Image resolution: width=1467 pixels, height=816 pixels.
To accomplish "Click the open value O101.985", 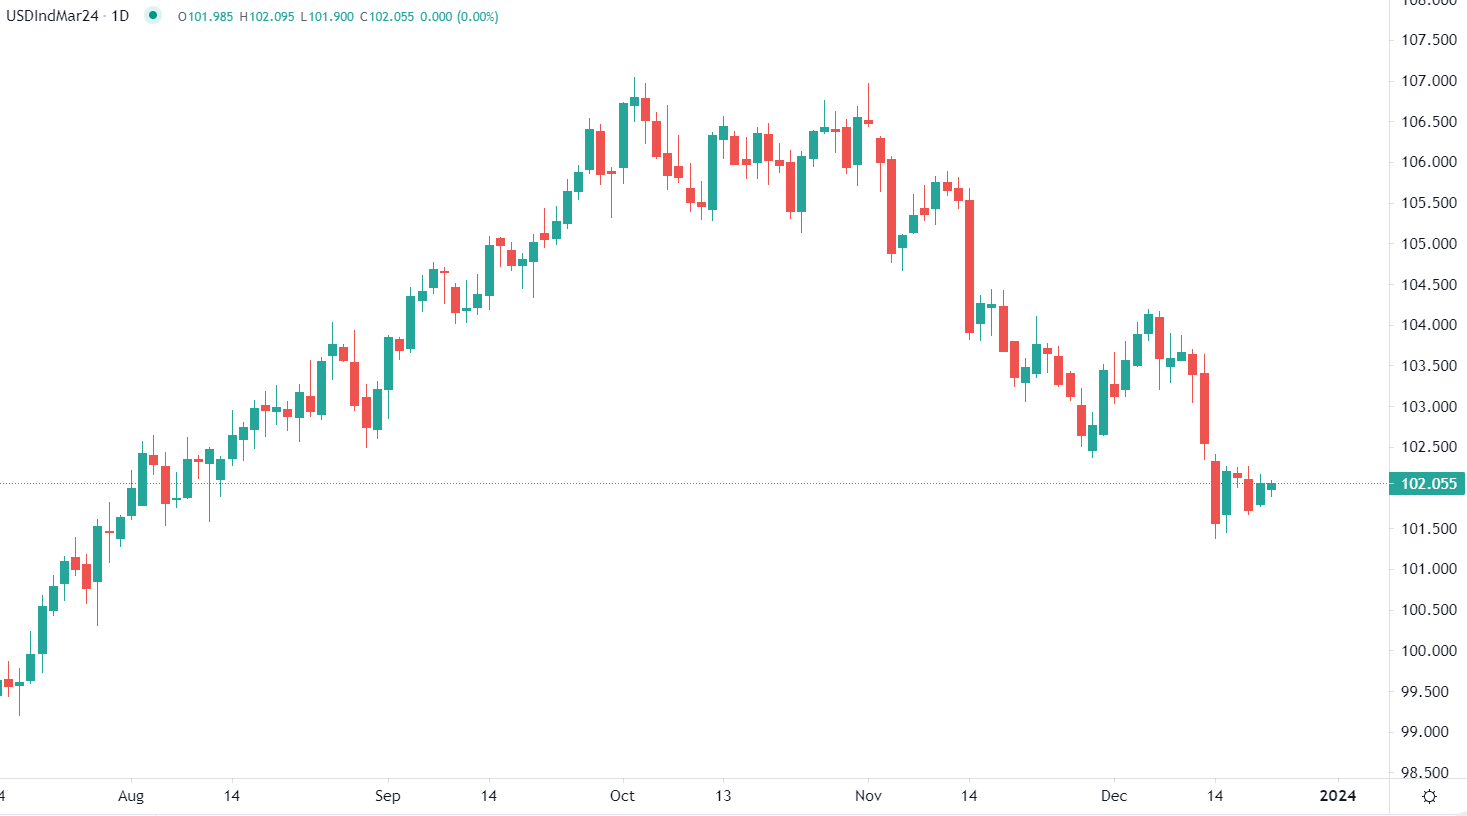I will pos(205,17).
